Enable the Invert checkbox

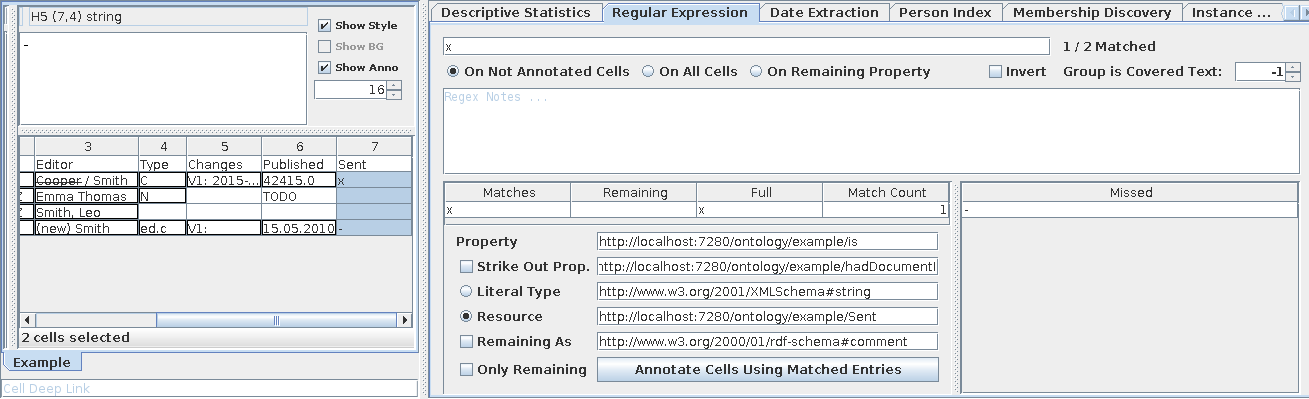click(995, 72)
